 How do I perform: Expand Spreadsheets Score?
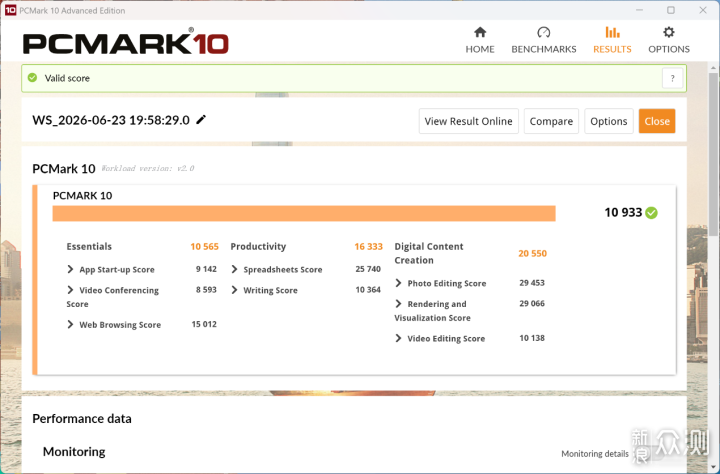[x=234, y=269]
